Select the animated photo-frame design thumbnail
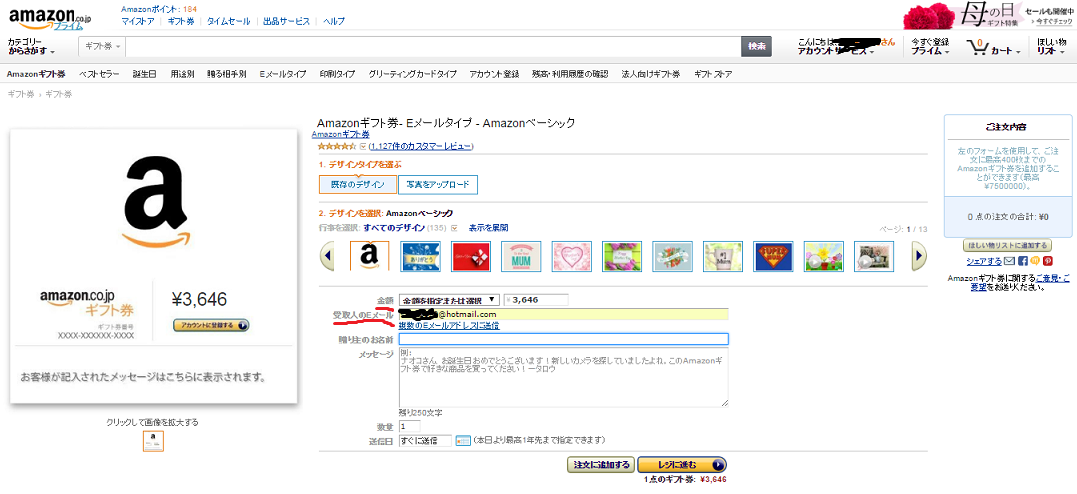This screenshot has height=494, width=1077. click(x=874, y=256)
